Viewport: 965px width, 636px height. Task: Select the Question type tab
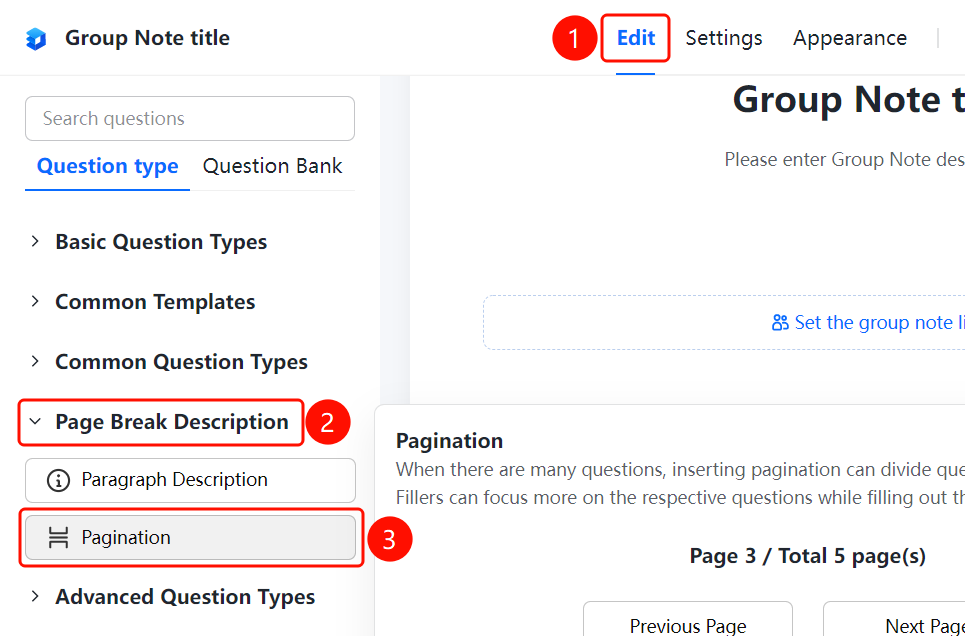click(x=108, y=166)
